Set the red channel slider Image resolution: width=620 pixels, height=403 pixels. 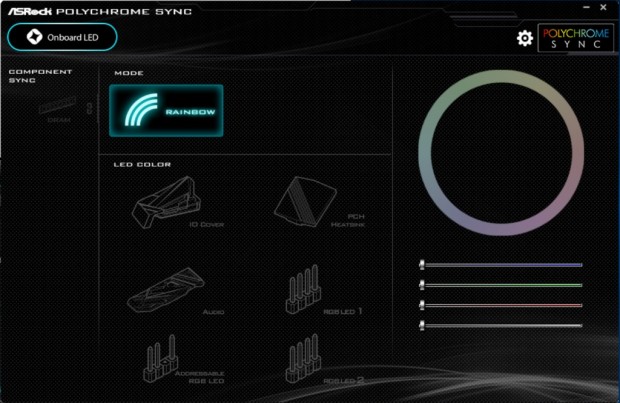(x=501, y=305)
